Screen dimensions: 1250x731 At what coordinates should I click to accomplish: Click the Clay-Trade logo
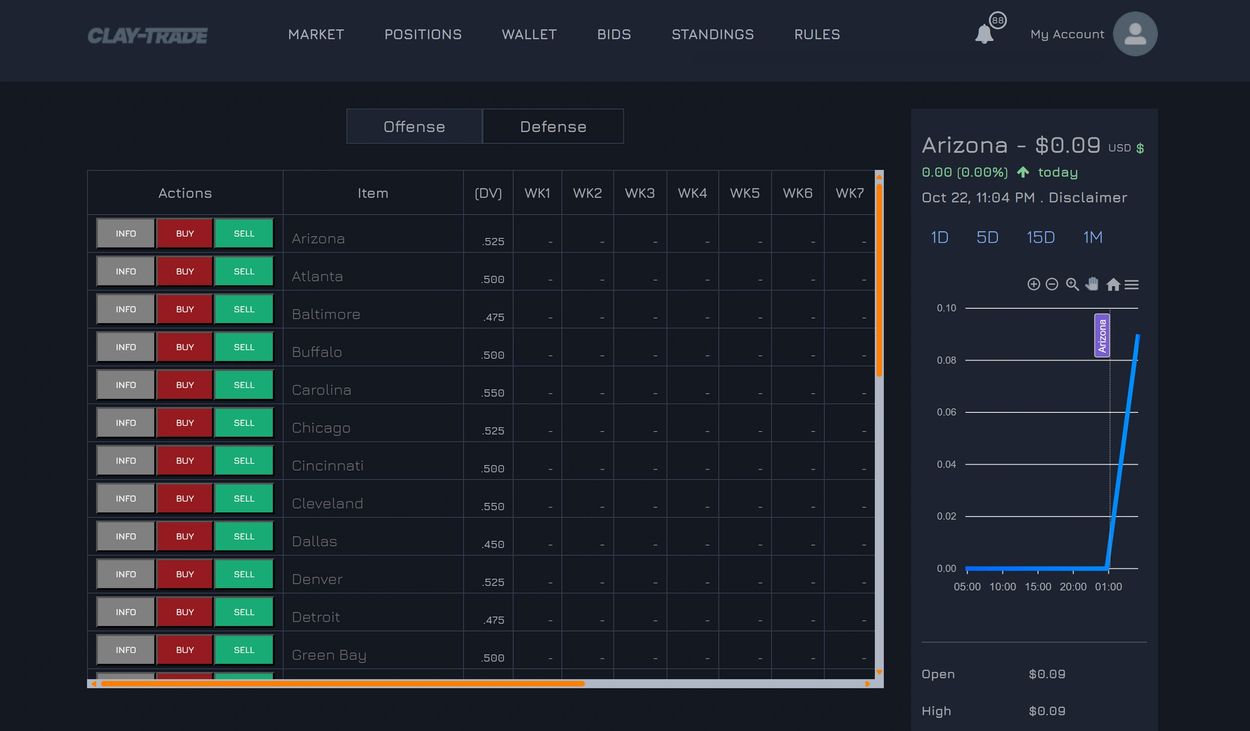click(148, 36)
